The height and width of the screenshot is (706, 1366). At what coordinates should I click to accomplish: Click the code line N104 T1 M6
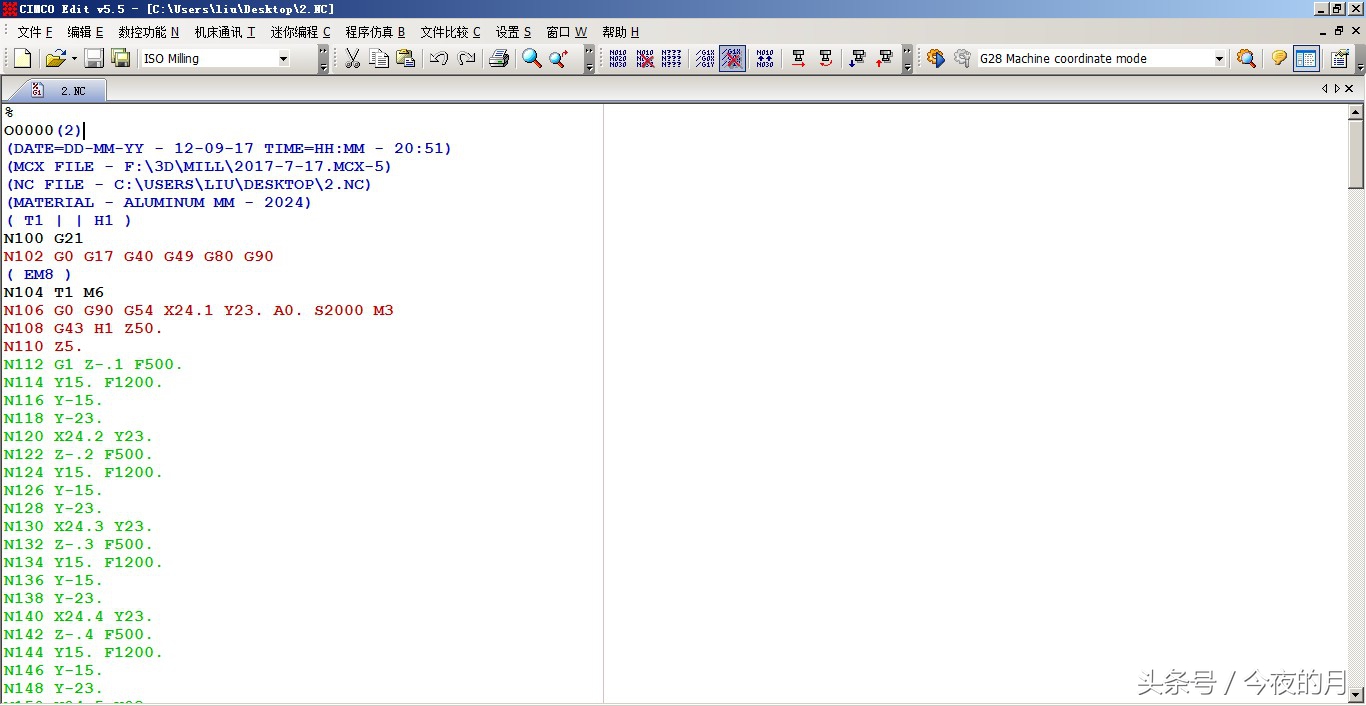click(54, 293)
